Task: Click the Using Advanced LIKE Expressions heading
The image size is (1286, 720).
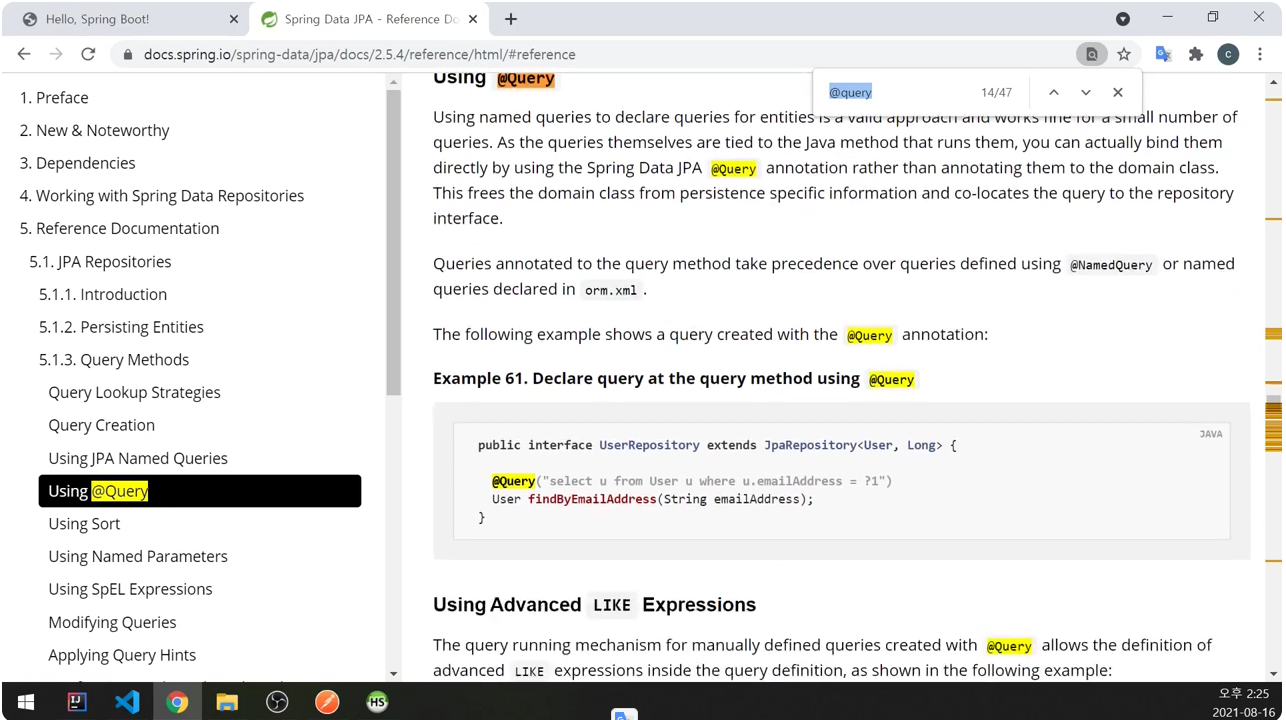Action: click(x=594, y=605)
